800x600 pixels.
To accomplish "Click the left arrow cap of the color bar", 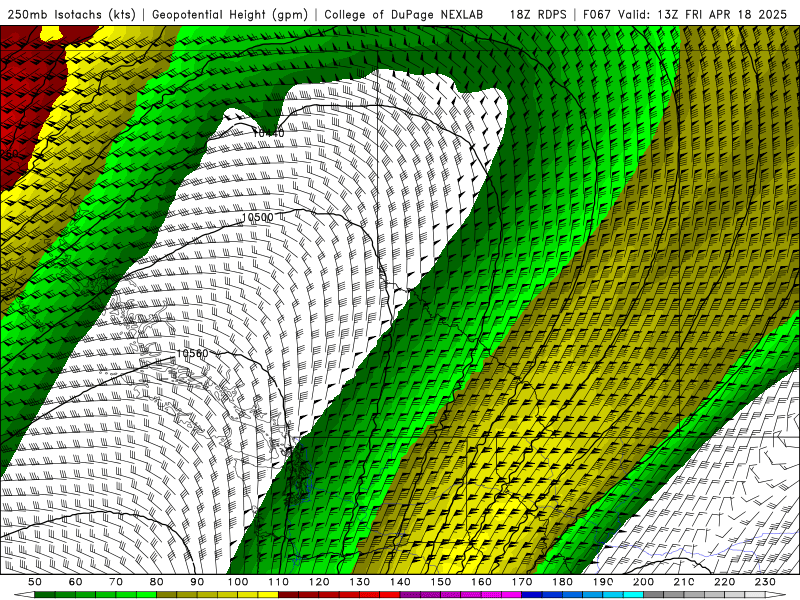I will (24, 595).
